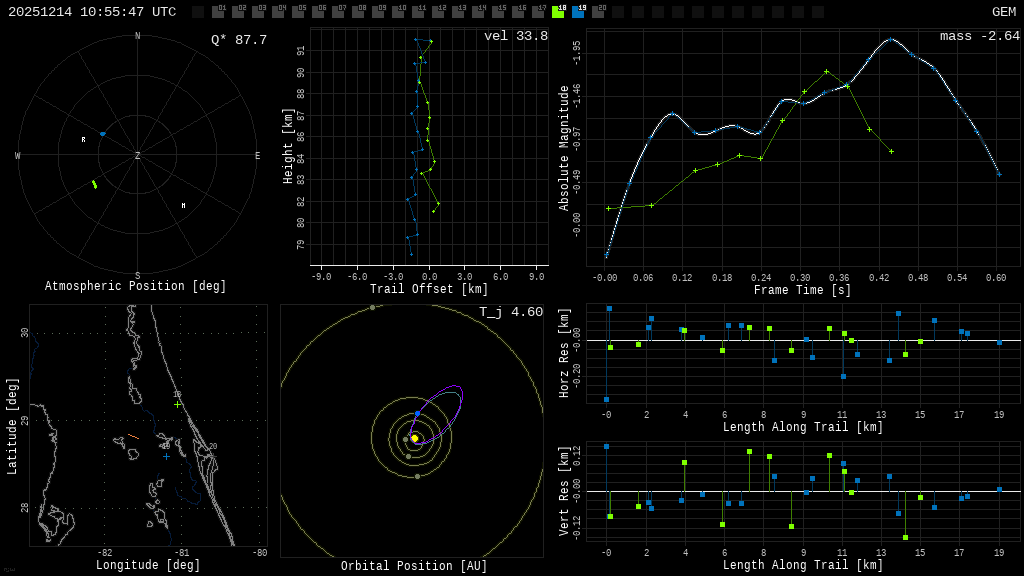Toggle the blue station 19 box in the top bar
The height and width of the screenshot is (576, 1024).
578,12
